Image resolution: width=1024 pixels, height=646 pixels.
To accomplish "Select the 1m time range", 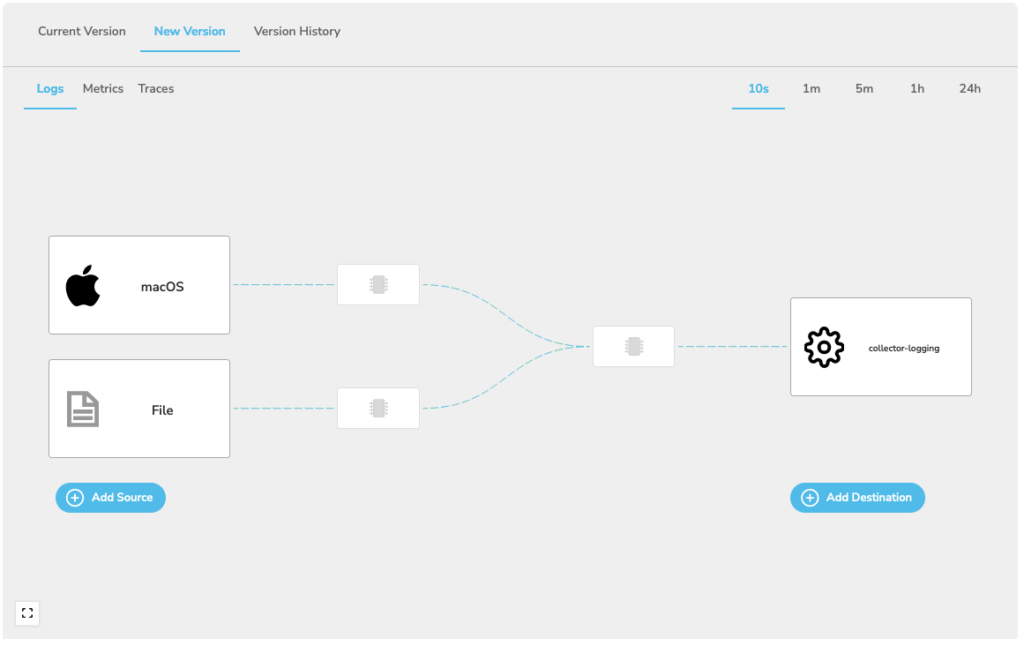I will (x=811, y=88).
